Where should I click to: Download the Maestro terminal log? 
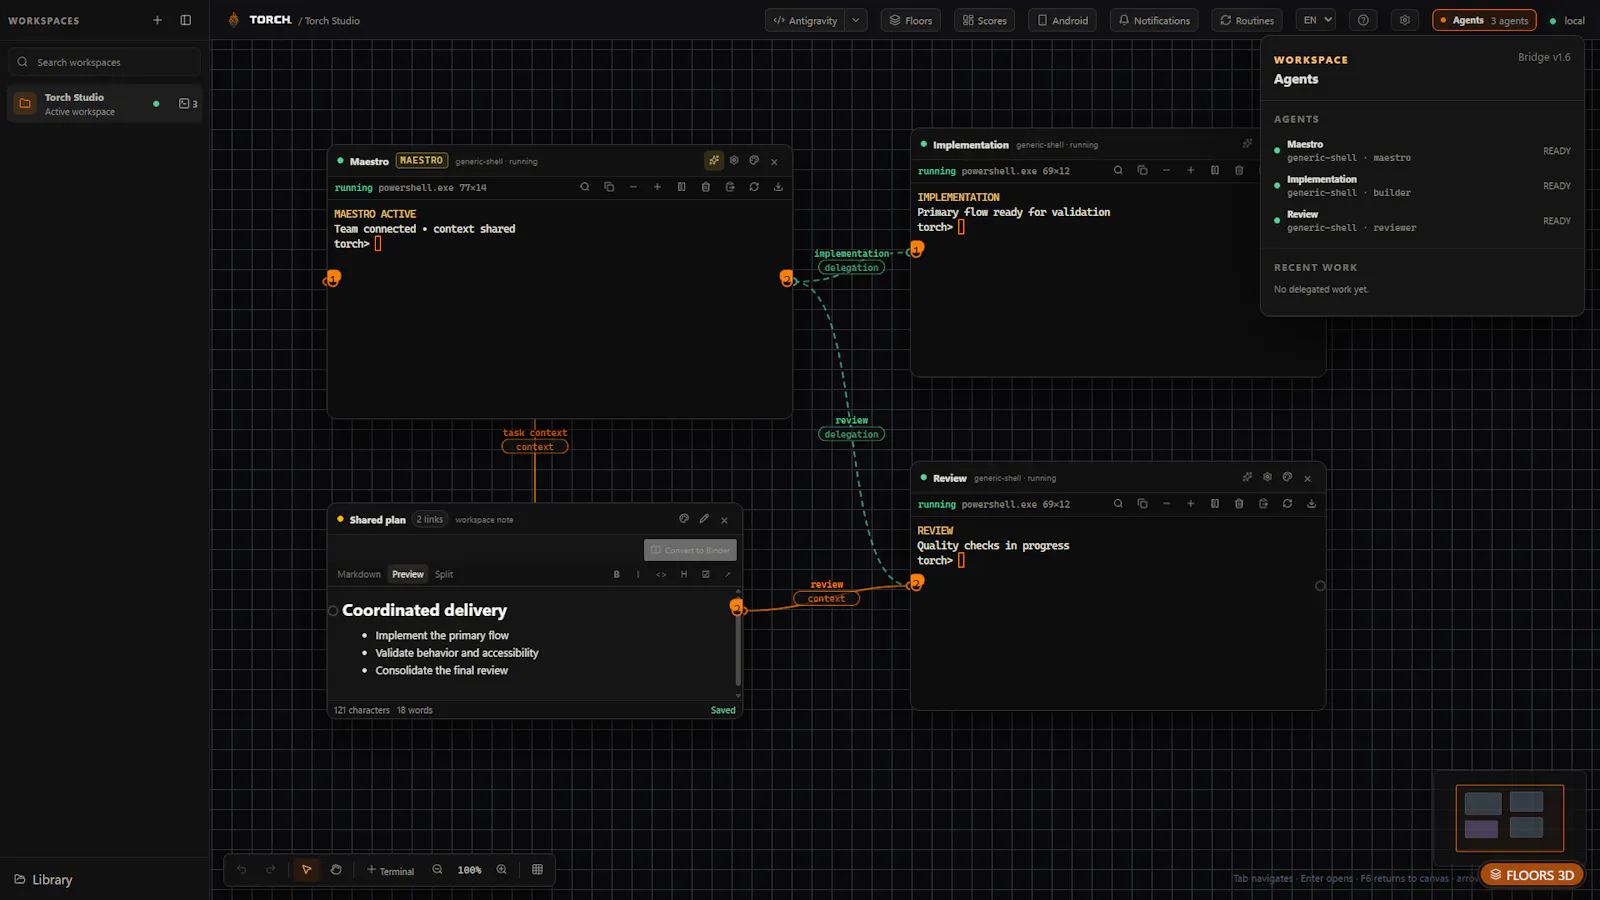tap(778, 187)
